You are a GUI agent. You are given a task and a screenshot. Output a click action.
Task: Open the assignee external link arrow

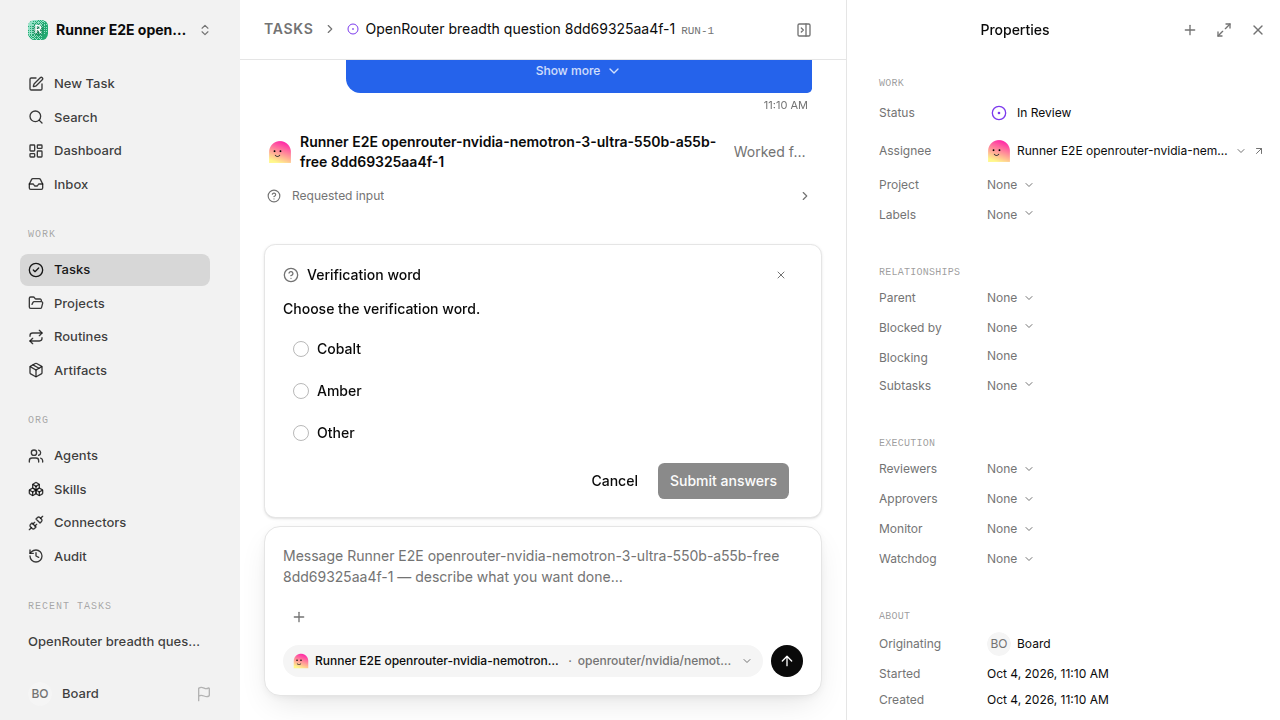(x=1259, y=151)
